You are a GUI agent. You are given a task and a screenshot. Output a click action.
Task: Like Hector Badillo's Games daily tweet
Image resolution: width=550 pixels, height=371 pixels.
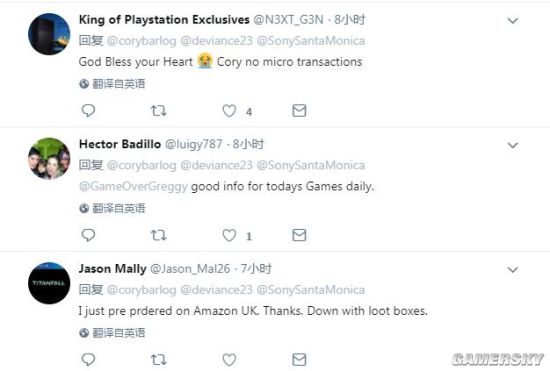coord(229,235)
